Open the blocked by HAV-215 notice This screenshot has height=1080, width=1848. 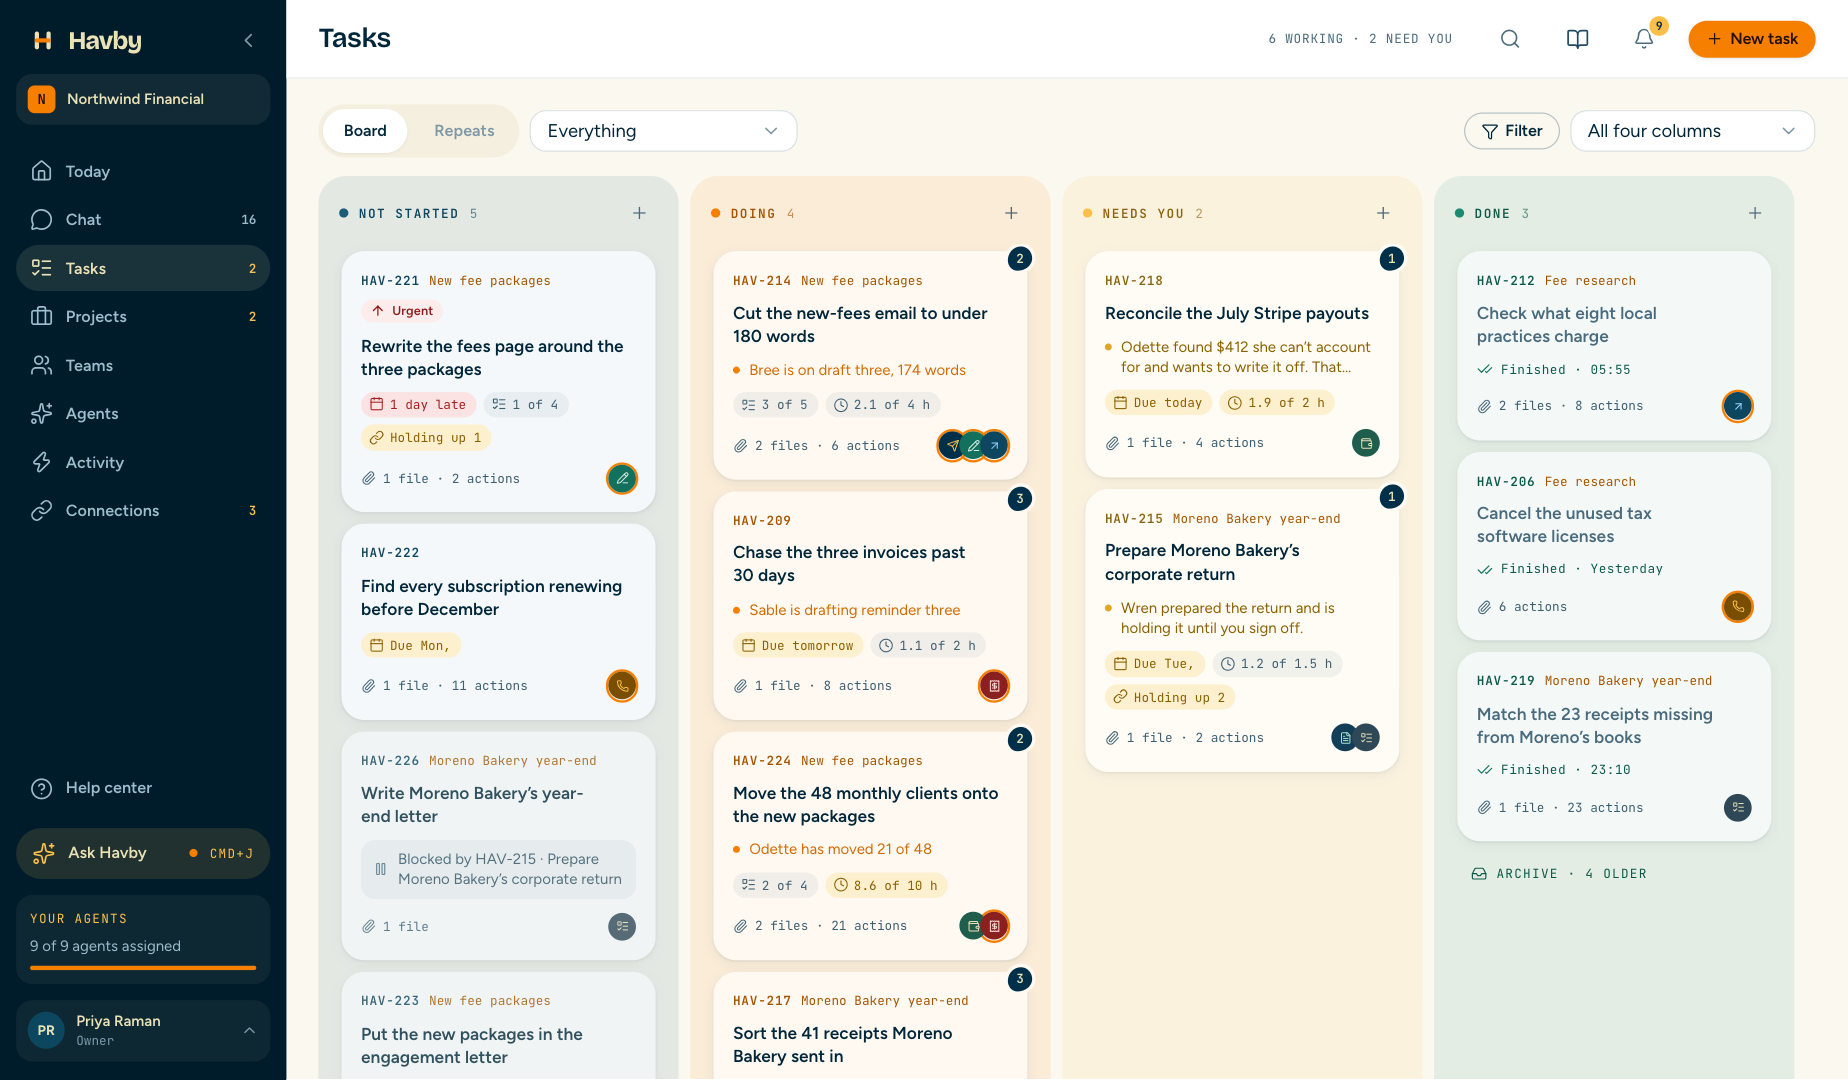coord(498,869)
